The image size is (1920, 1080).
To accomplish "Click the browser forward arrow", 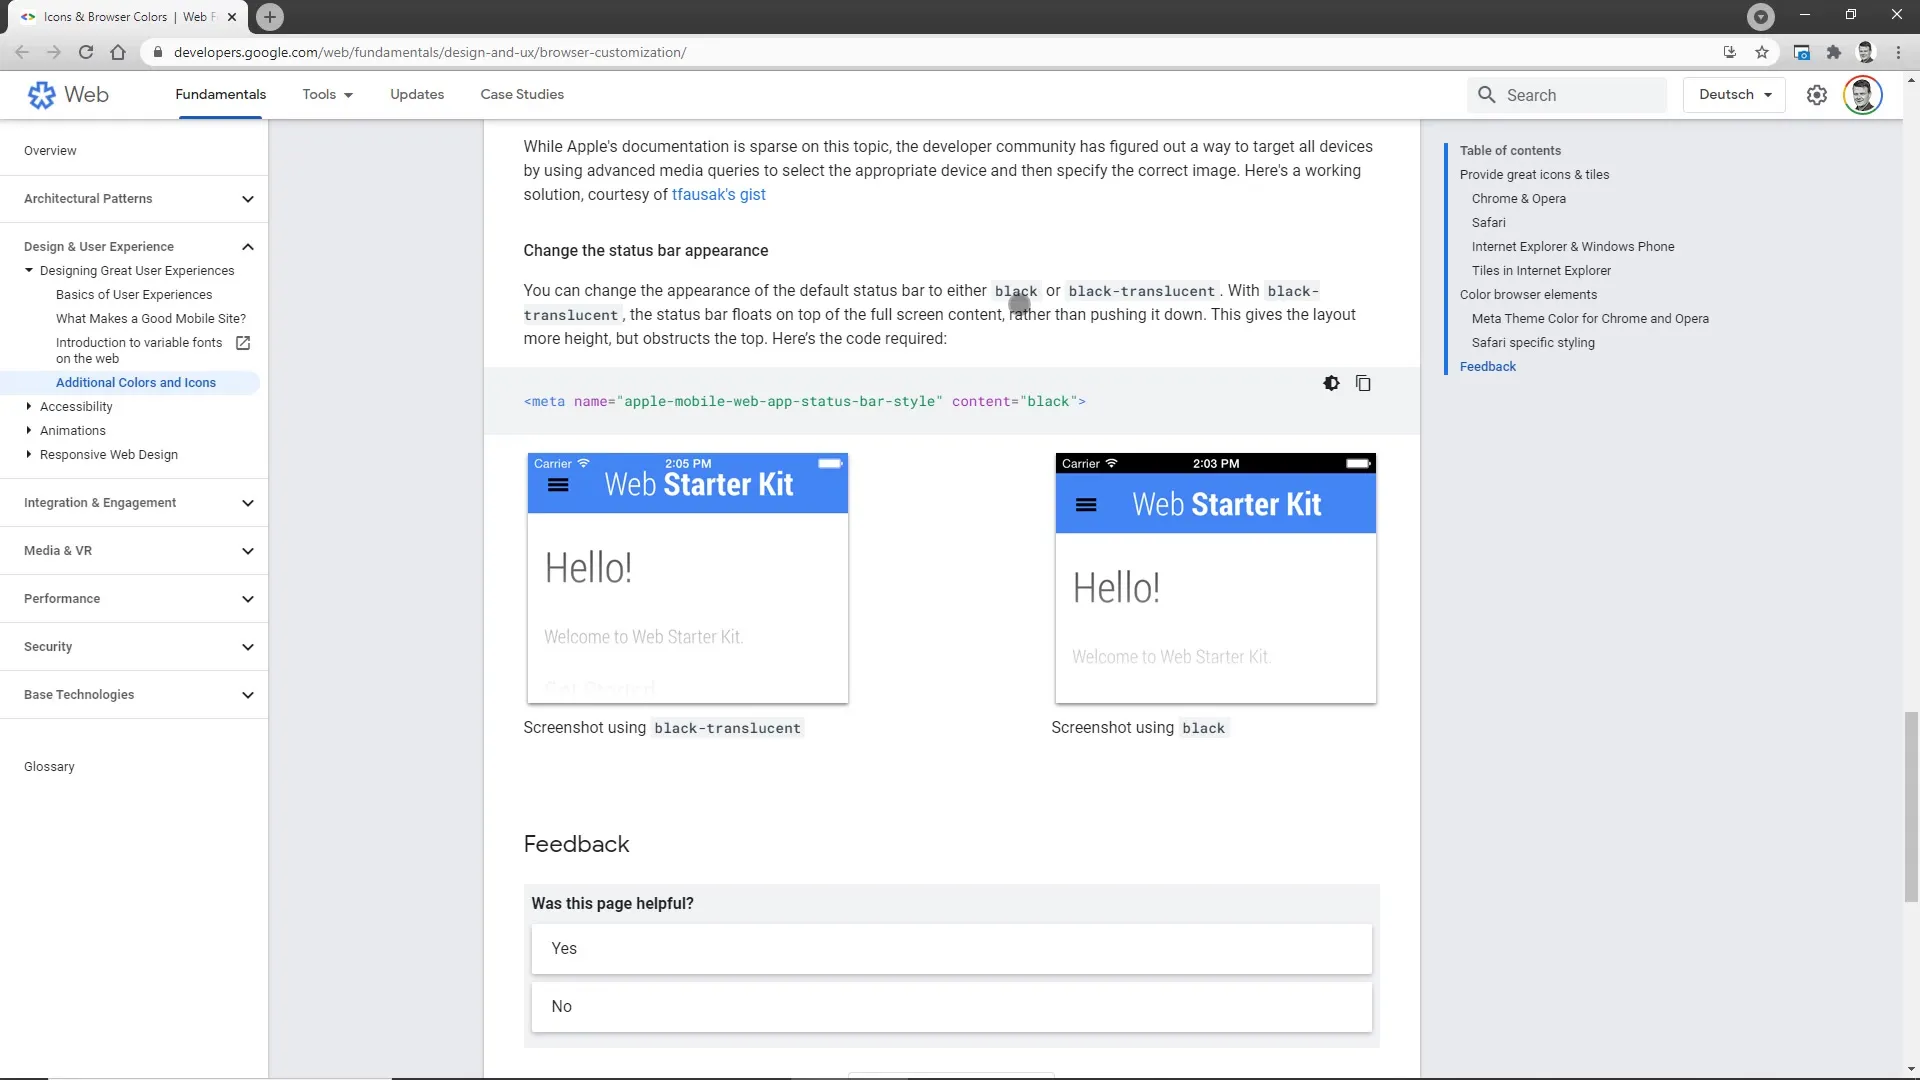I will (x=54, y=52).
